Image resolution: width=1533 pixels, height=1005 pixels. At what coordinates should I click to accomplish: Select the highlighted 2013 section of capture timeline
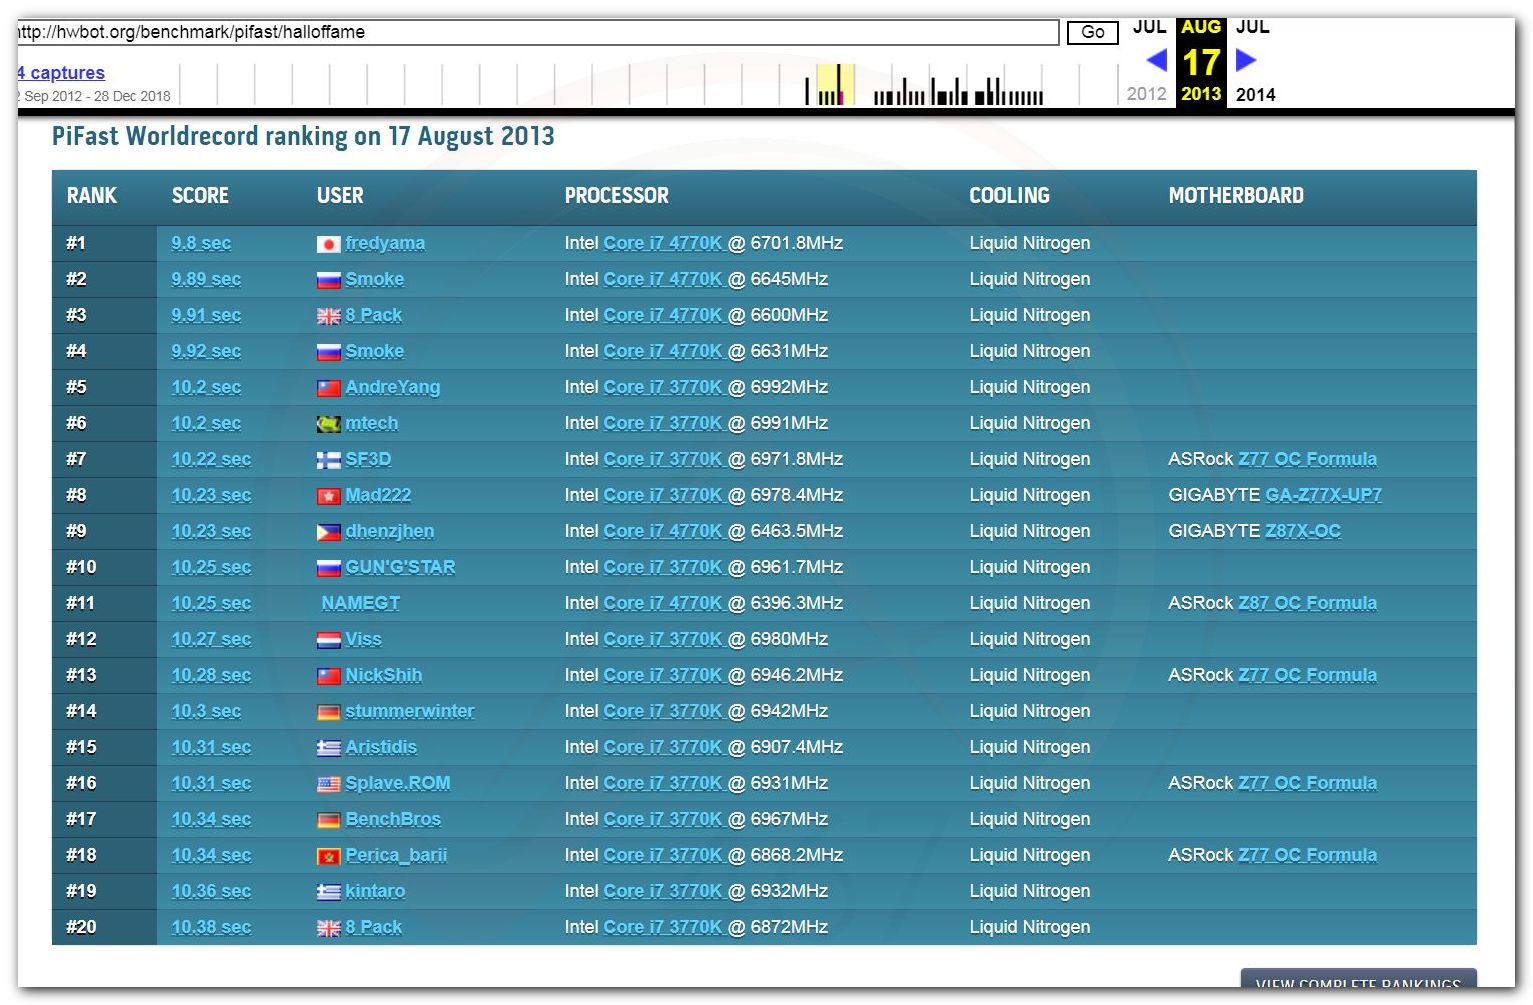[x=835, y=84]
